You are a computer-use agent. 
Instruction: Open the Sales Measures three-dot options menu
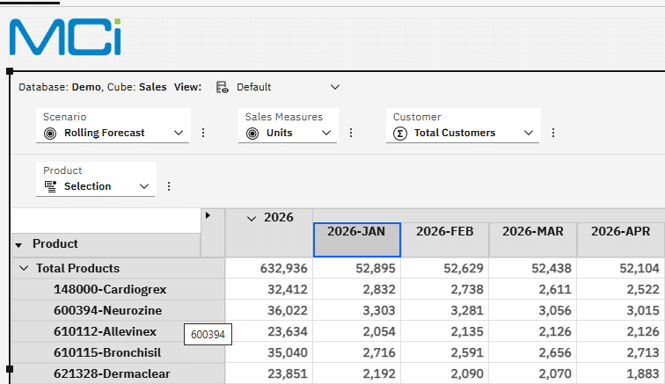pyautogui.click(x=351, y=133)
